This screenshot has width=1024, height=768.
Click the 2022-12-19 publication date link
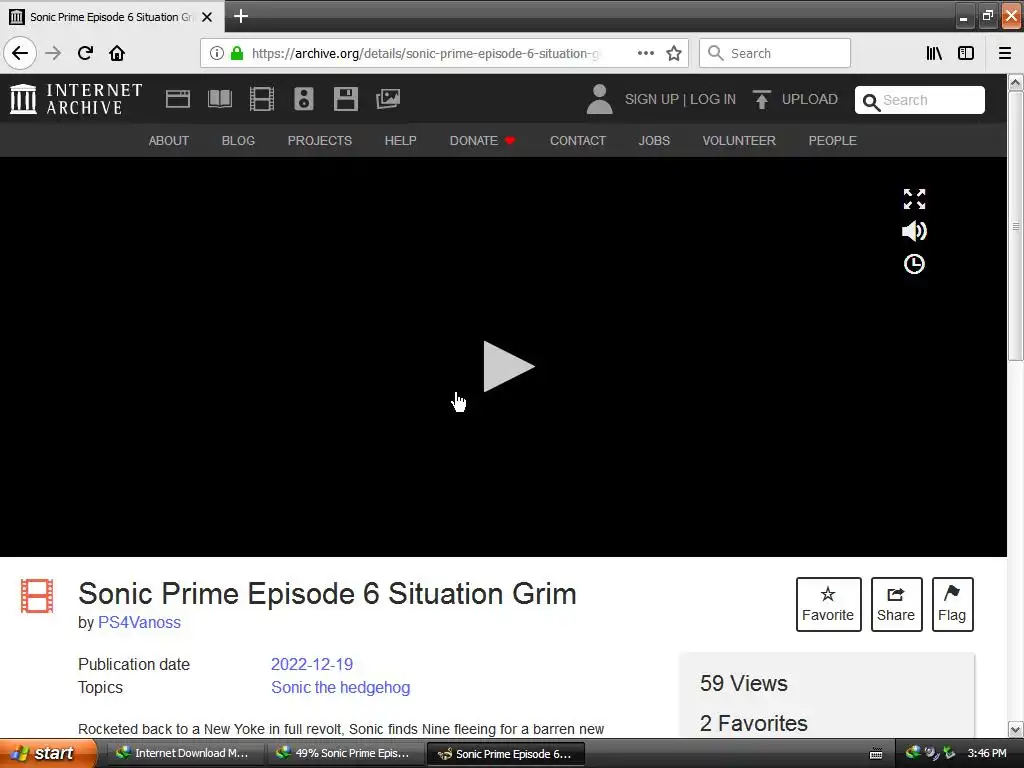click(312, 664)
